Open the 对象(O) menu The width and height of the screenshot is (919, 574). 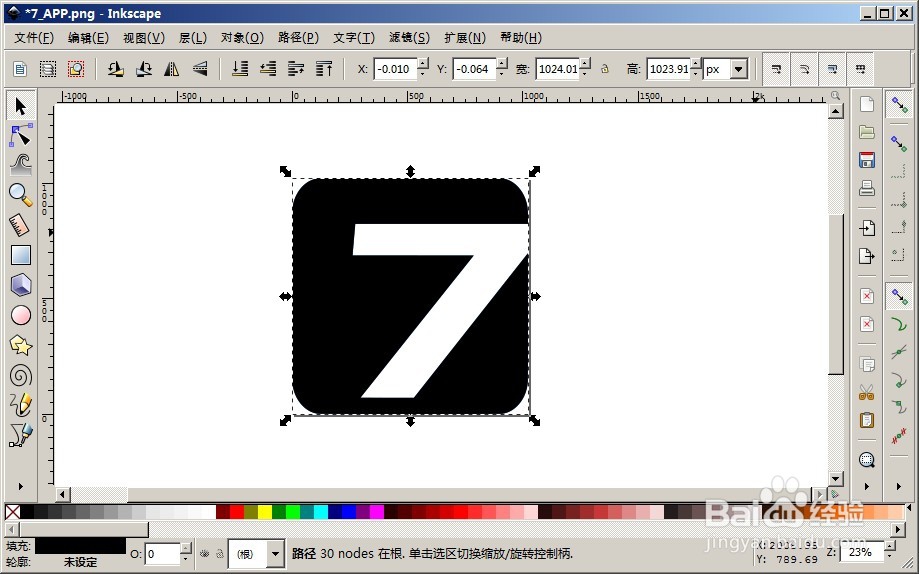242,38
